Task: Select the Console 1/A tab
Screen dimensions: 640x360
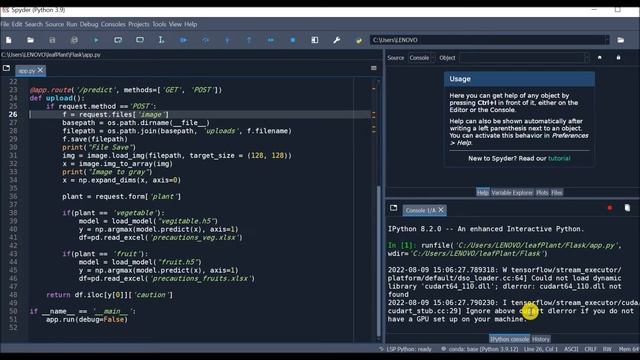Action: pos(420,210)
